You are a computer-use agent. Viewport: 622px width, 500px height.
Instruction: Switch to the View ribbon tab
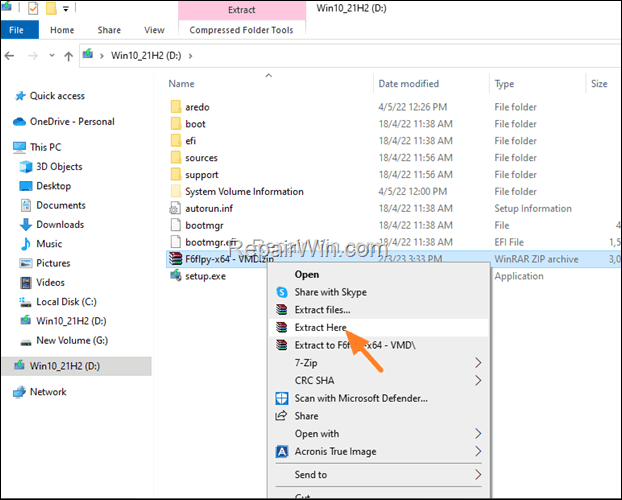[154, 30]
